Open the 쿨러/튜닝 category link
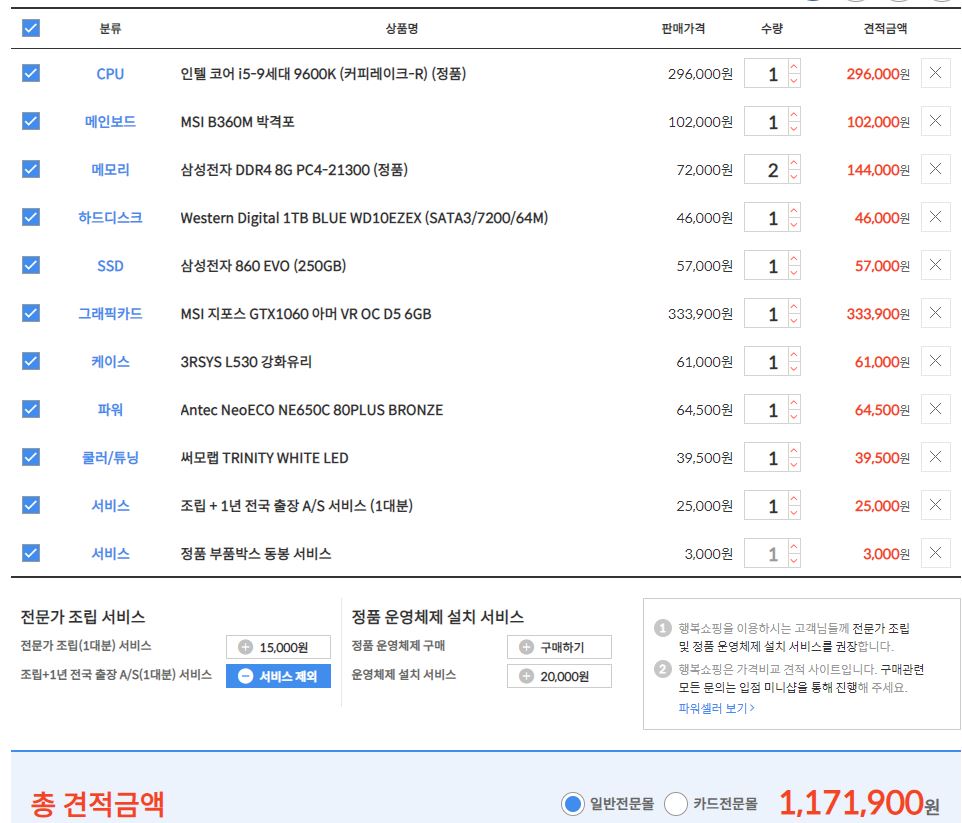The image size is (962, 823). pos(110,458)
